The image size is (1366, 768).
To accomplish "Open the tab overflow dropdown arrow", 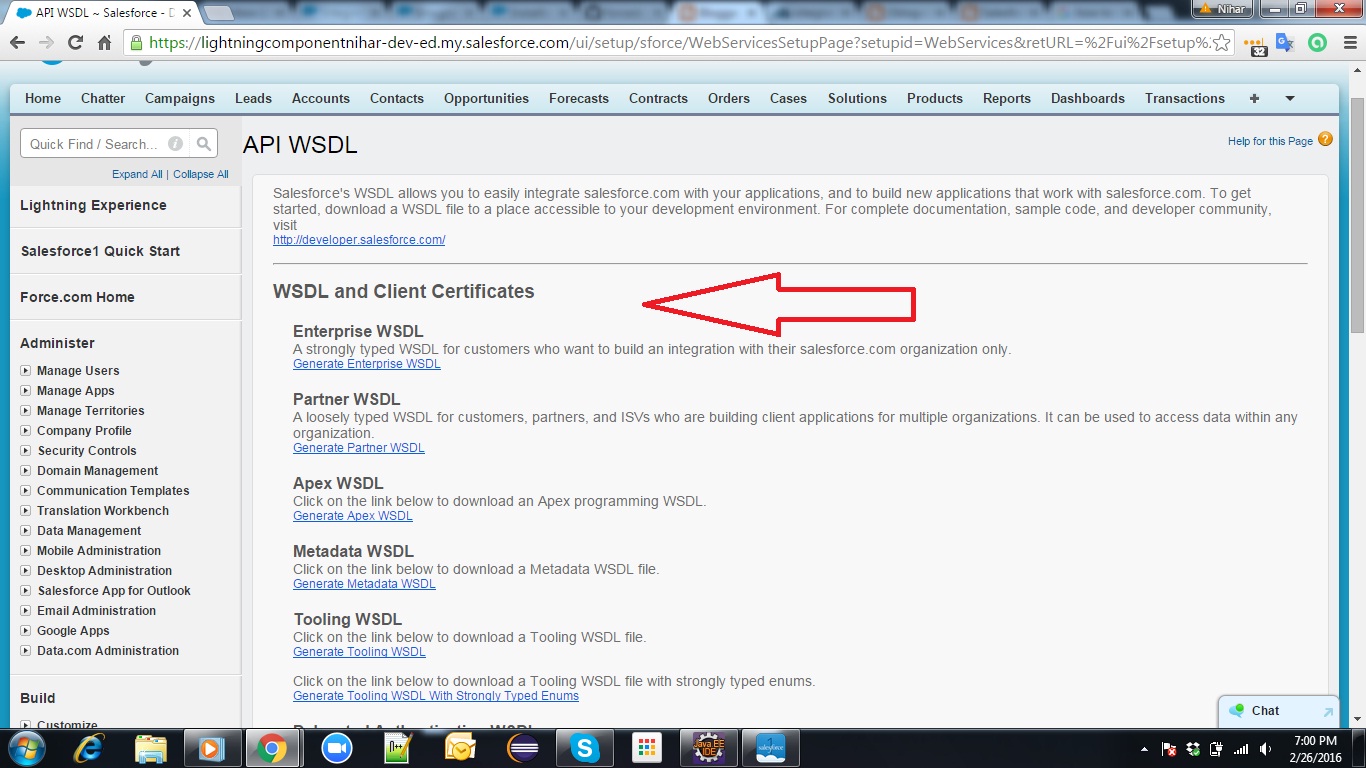I will click(x=1289, y=98).
